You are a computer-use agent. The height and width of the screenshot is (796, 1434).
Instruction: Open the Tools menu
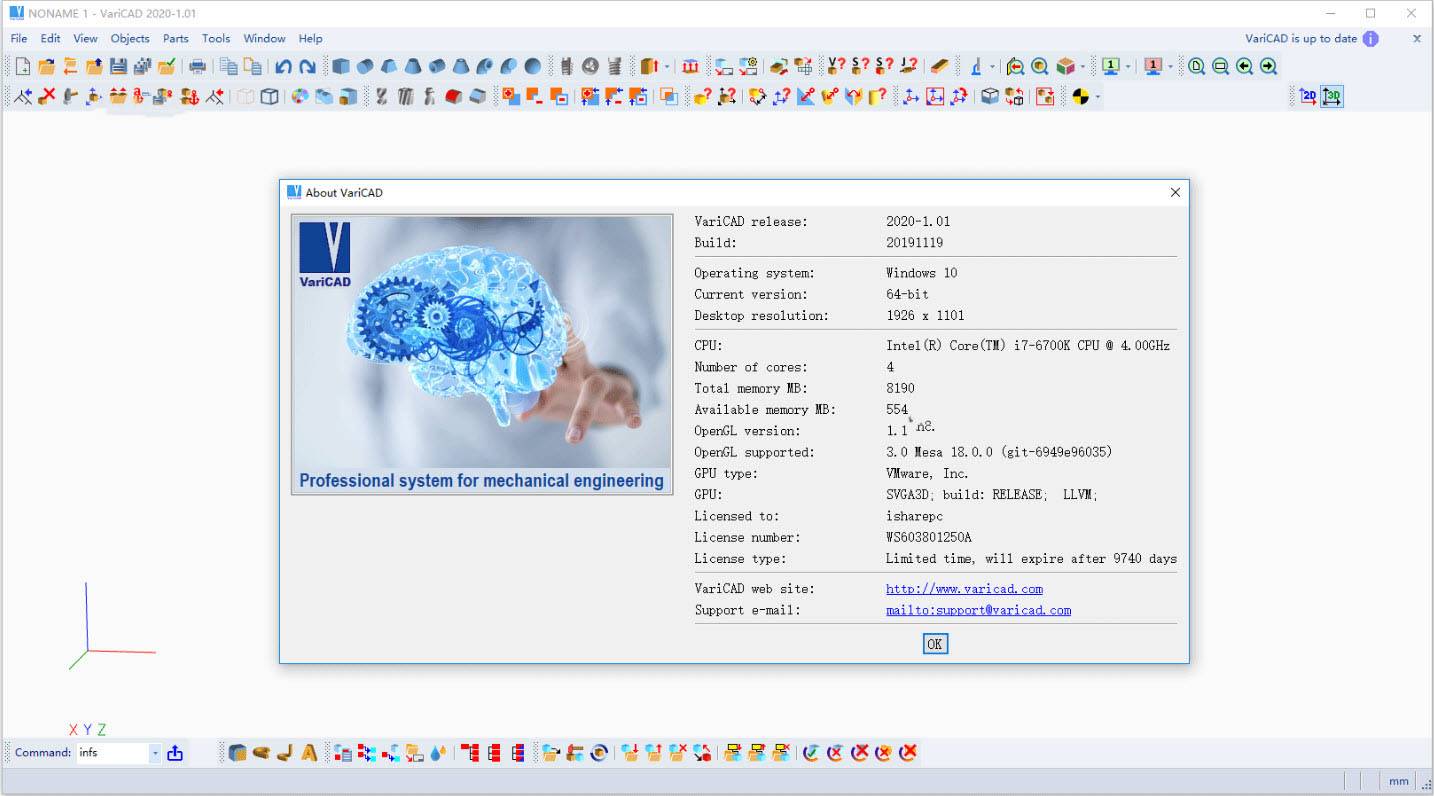coord(216,38)
